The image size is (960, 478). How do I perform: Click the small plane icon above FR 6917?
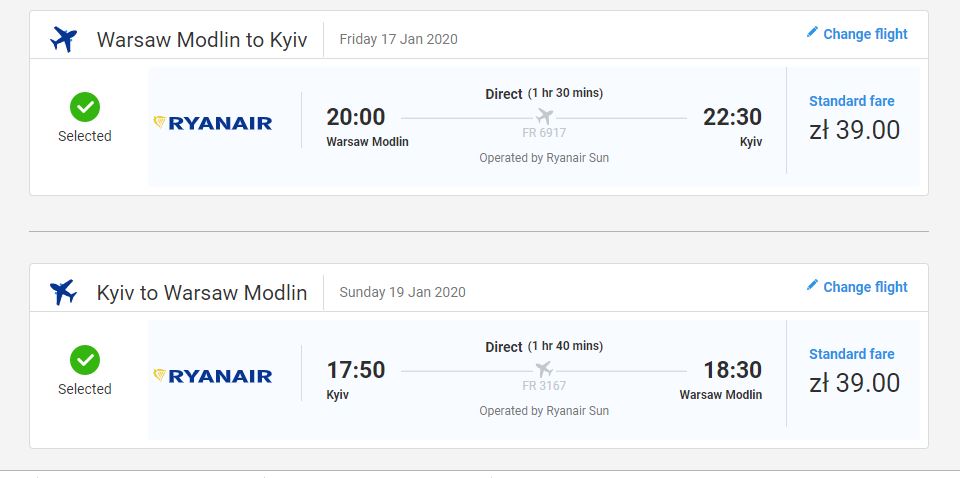click(544, 116)
